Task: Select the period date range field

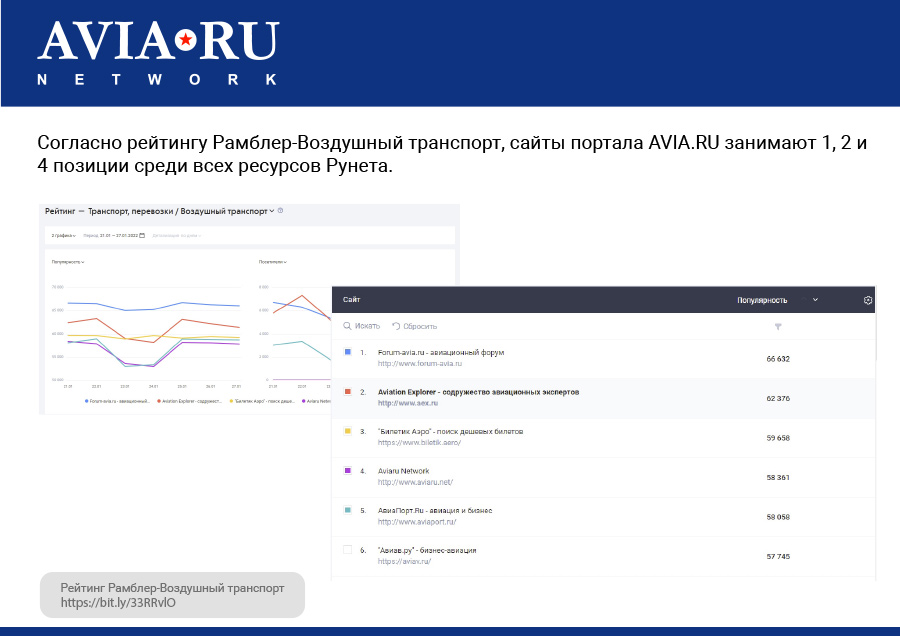Action: point(114,235)
